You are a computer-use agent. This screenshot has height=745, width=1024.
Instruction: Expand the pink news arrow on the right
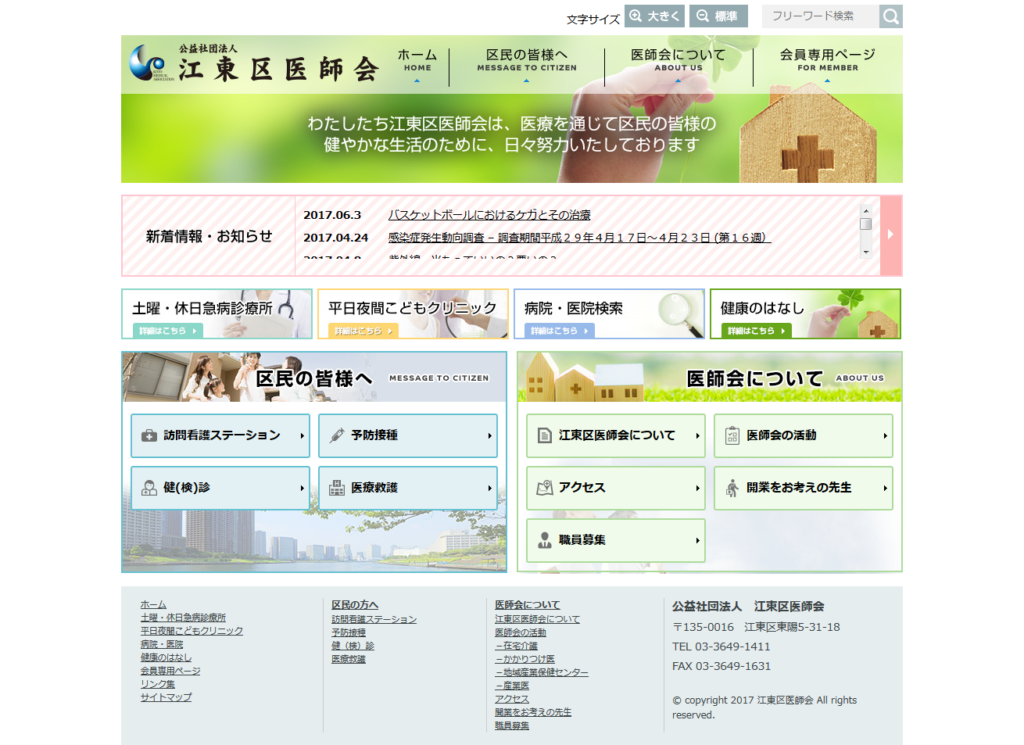pyautogui.click(x=890, y=235)
